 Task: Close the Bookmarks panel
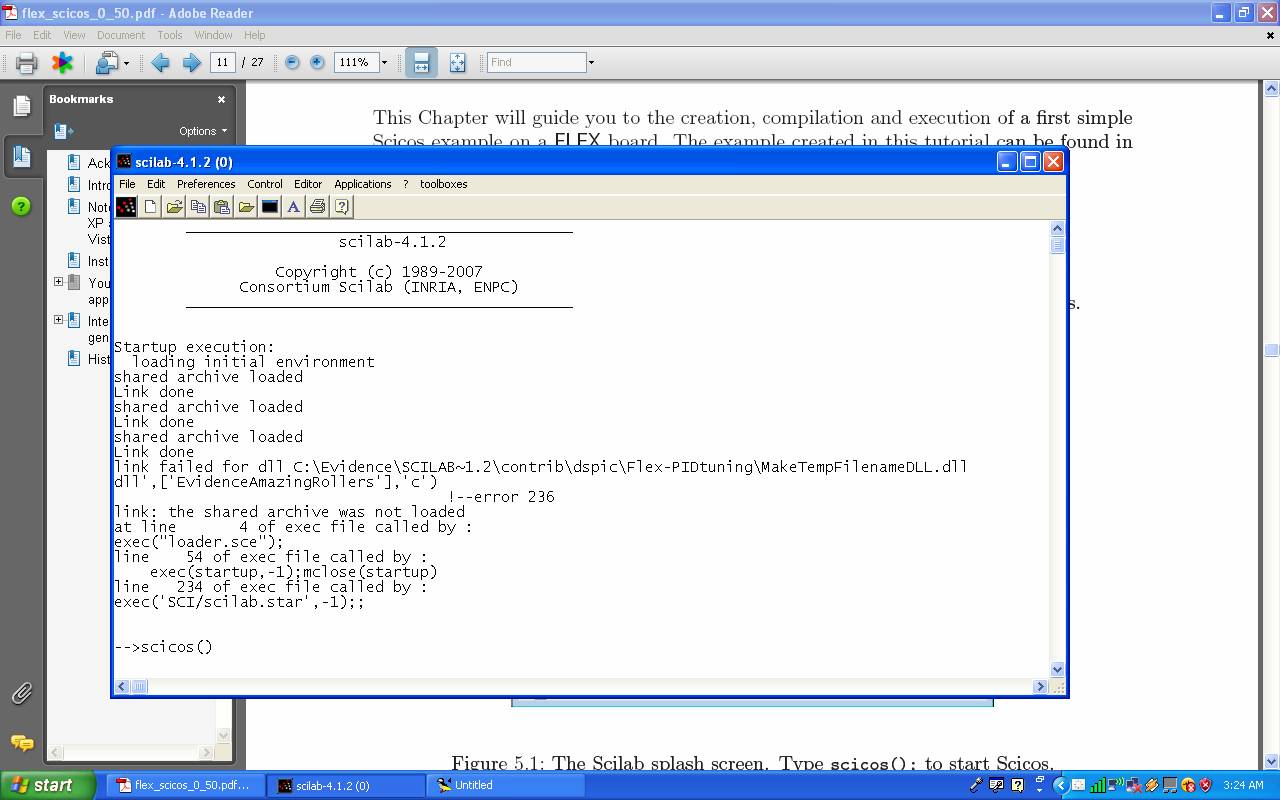pyautogui.click(x=221, y=99)
